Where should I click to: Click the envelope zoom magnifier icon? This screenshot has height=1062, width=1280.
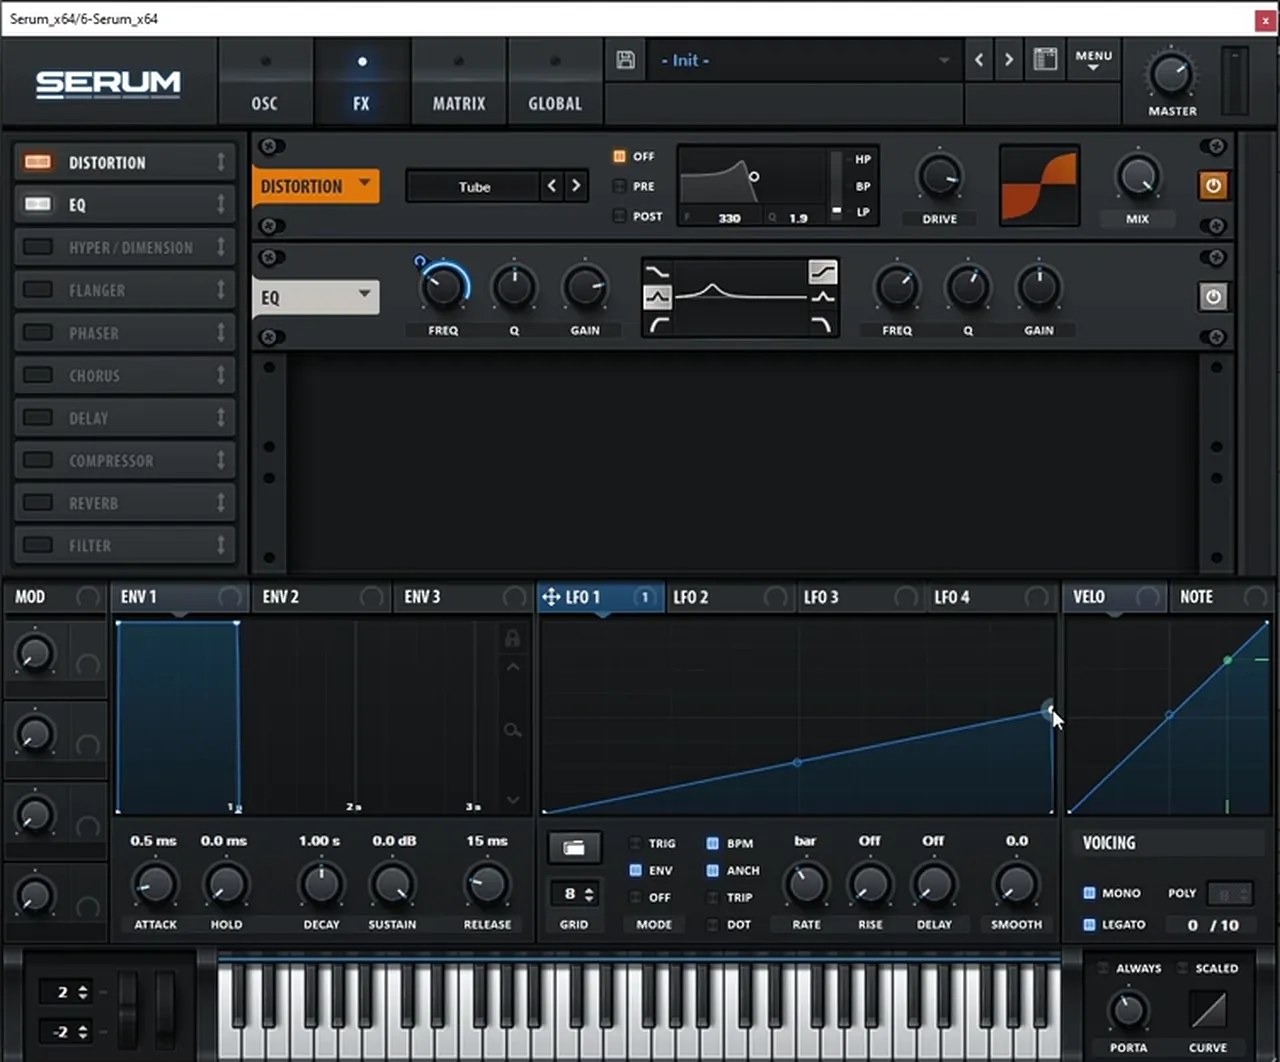[512, 731]
